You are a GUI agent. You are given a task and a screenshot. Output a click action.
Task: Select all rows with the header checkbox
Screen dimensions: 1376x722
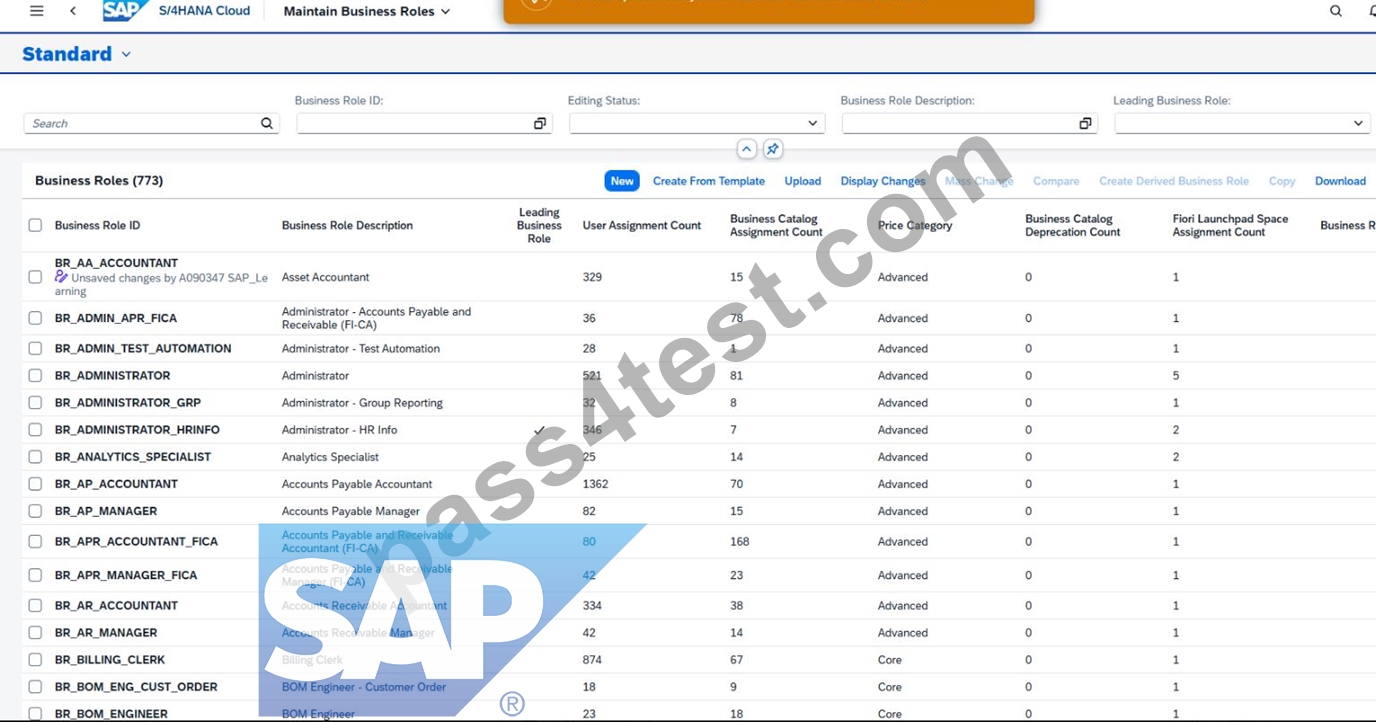click(35, 225)
